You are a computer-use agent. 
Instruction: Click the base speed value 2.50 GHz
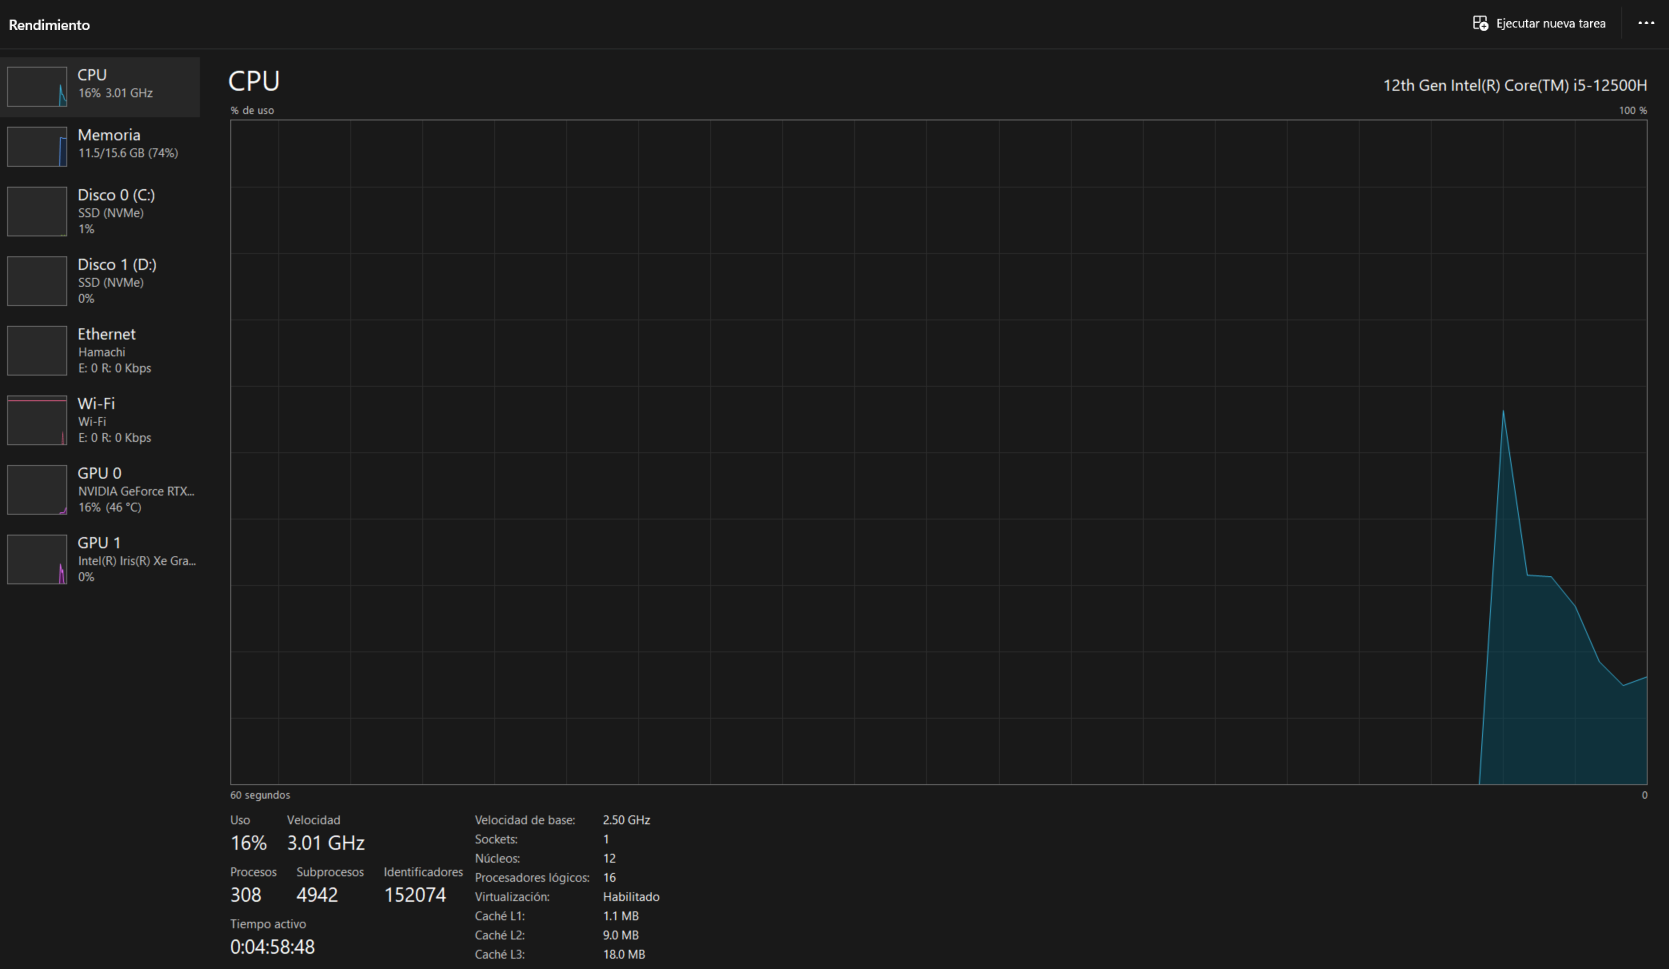point(626,820)
